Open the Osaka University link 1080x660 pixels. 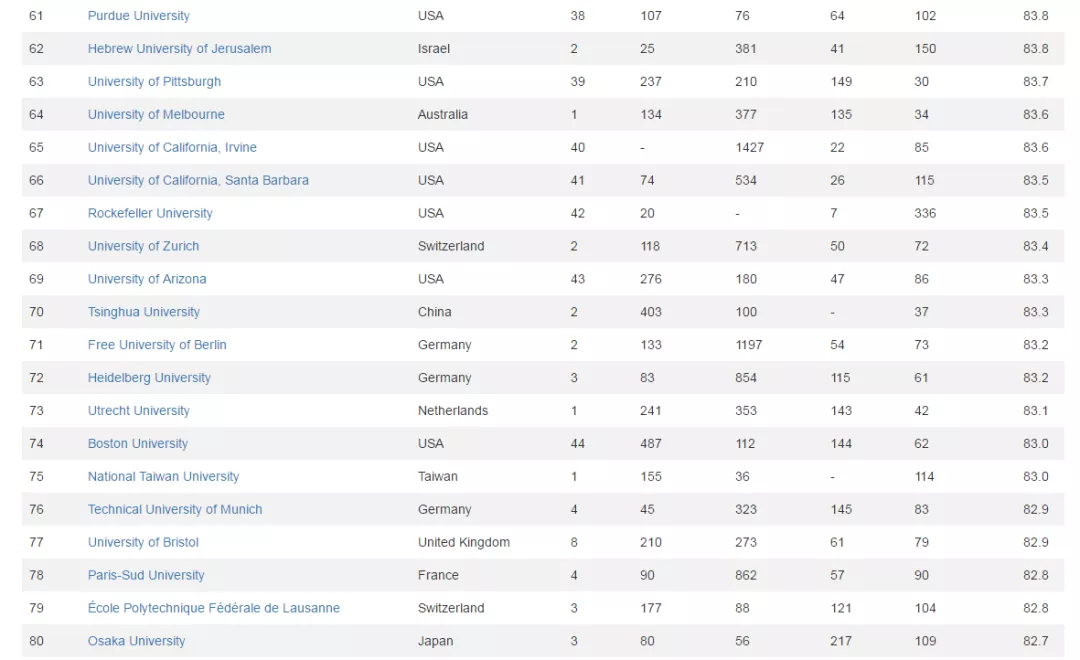[136, 641]
